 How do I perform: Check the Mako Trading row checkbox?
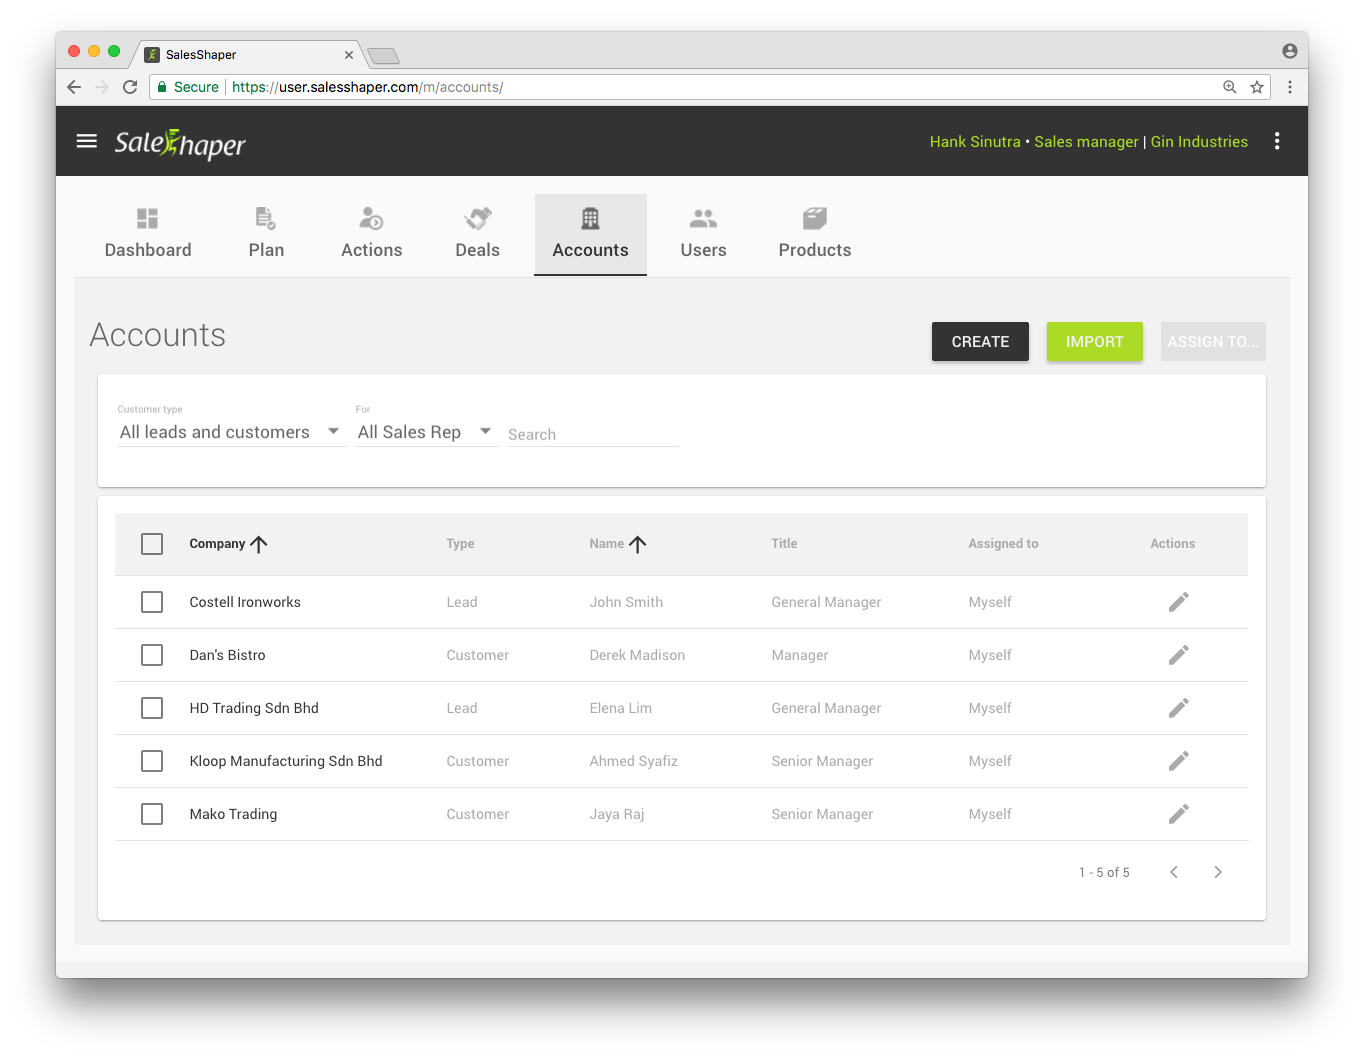[x=152, y=814]
